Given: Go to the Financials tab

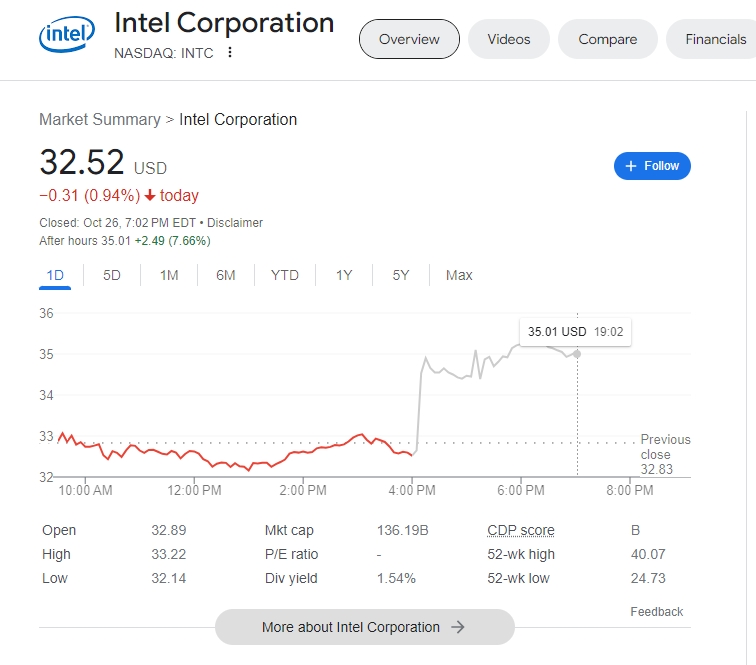Looking at the screenshot, I should point(716,39).
